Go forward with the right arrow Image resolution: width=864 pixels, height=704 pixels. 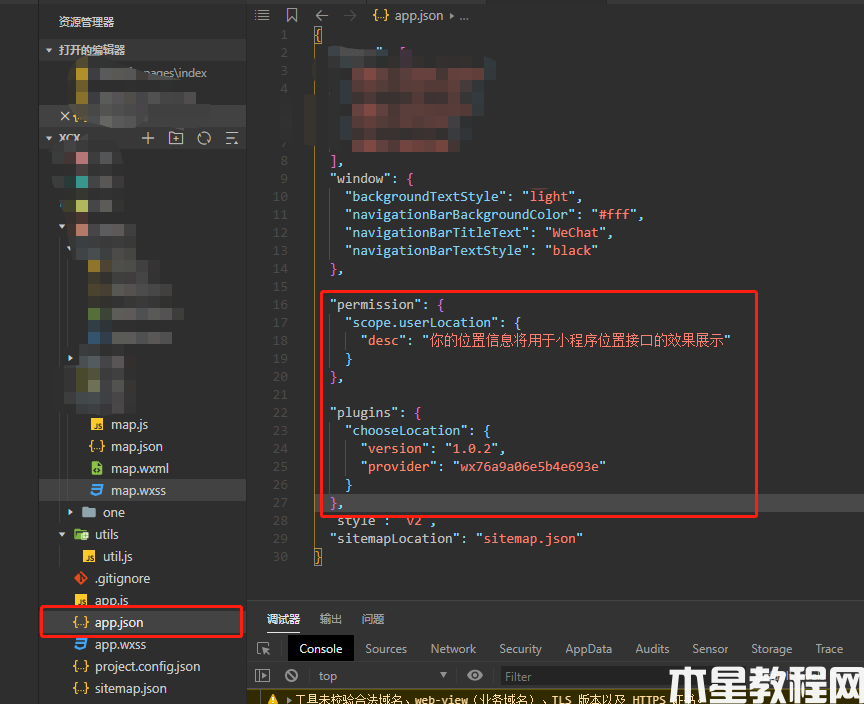coord(350,15)
